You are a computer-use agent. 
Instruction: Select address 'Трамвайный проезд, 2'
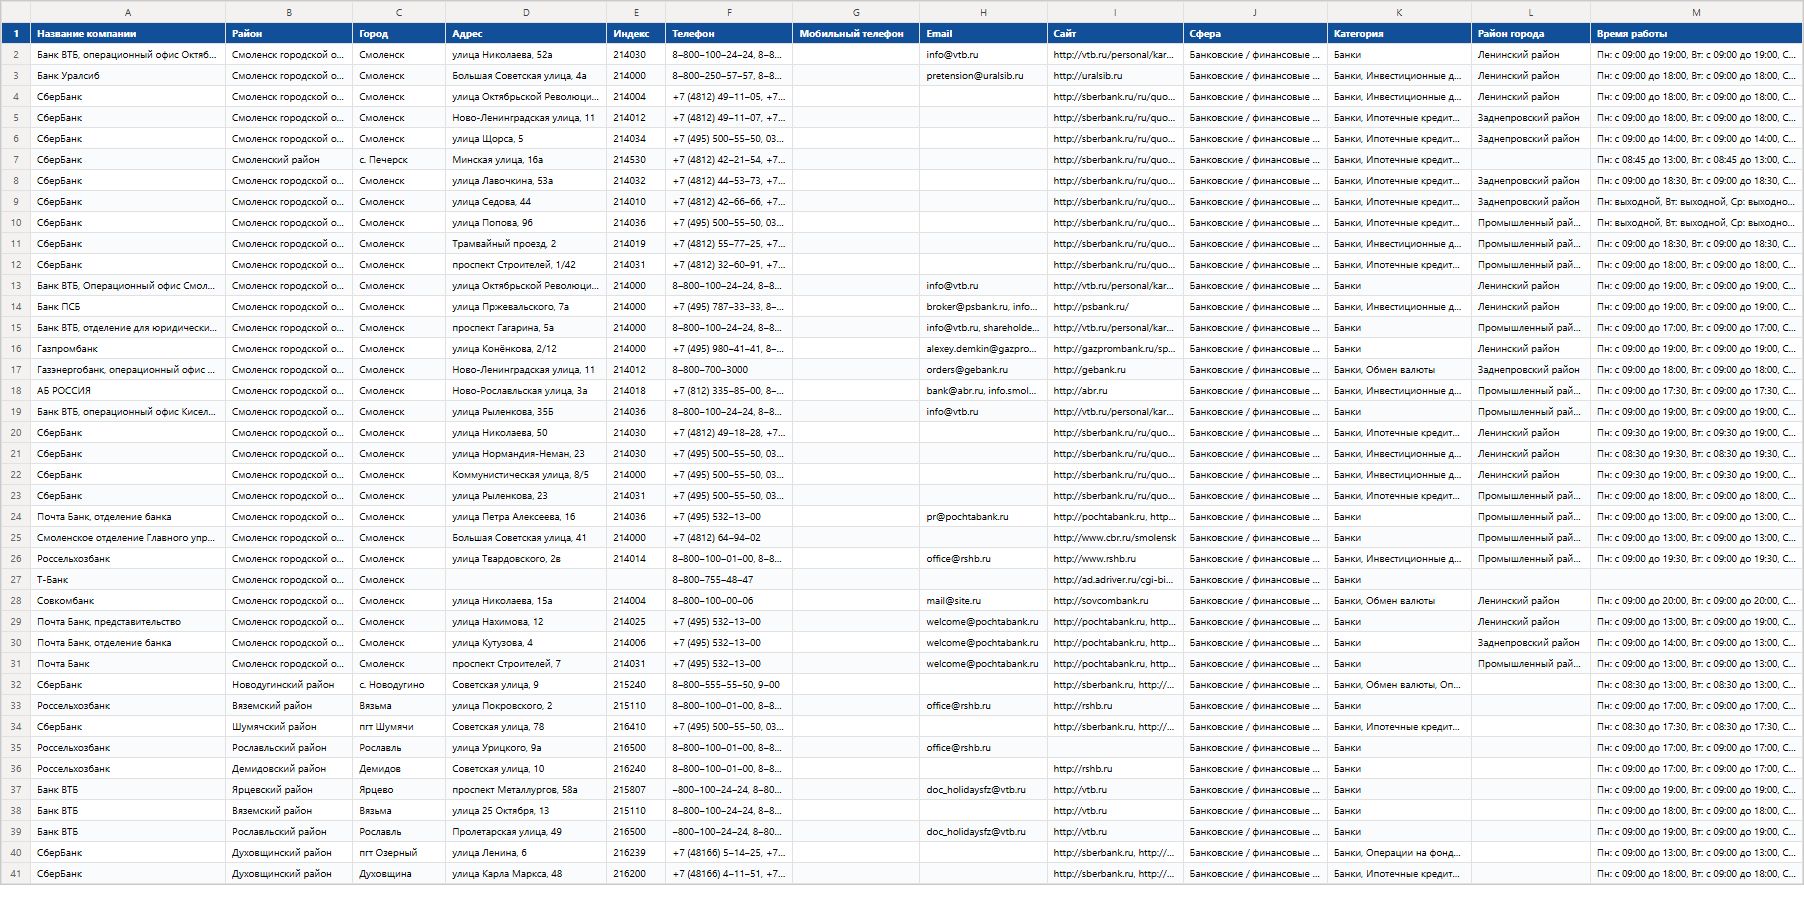(x=526, y=244)
